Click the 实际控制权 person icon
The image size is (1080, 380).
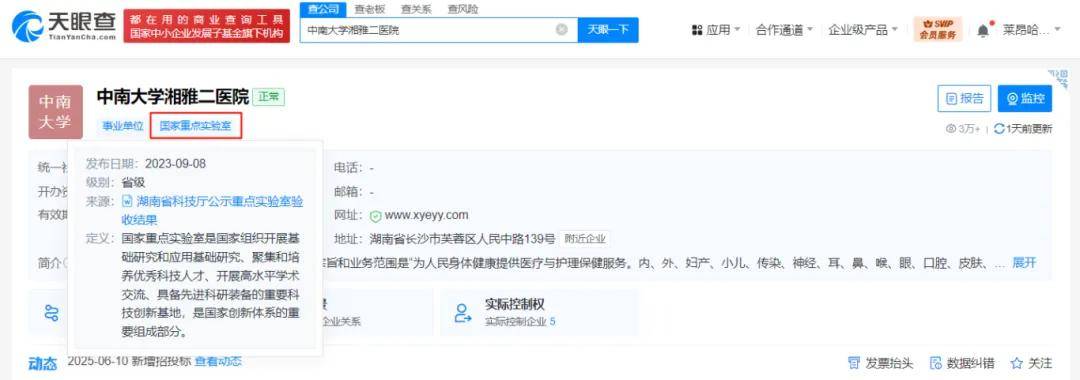(463, 313)
